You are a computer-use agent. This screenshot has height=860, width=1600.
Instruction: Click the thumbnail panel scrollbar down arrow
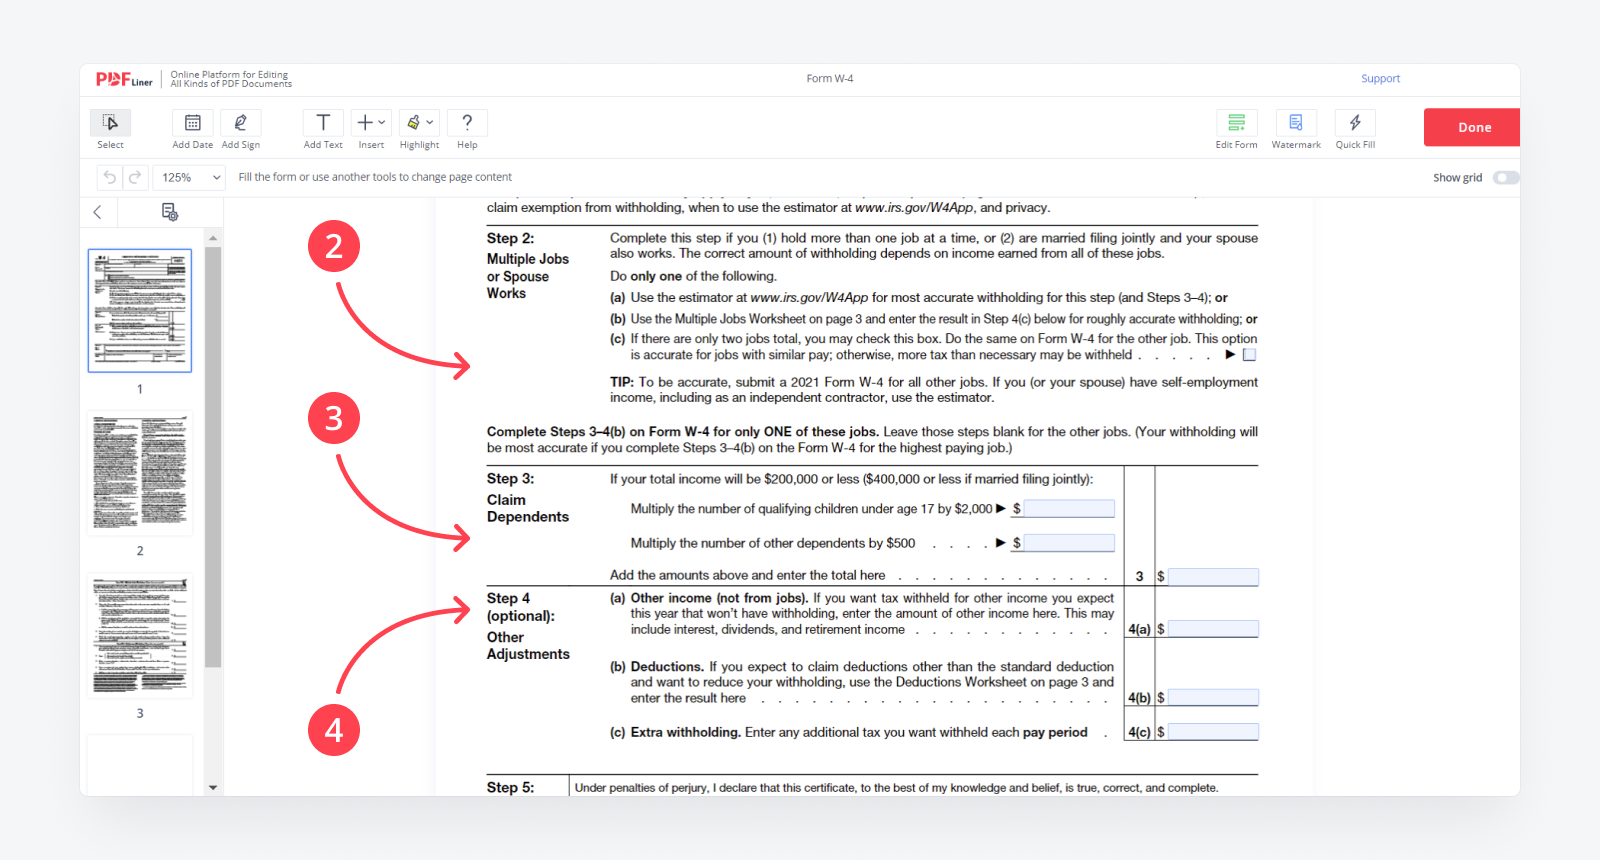(213, 788)
